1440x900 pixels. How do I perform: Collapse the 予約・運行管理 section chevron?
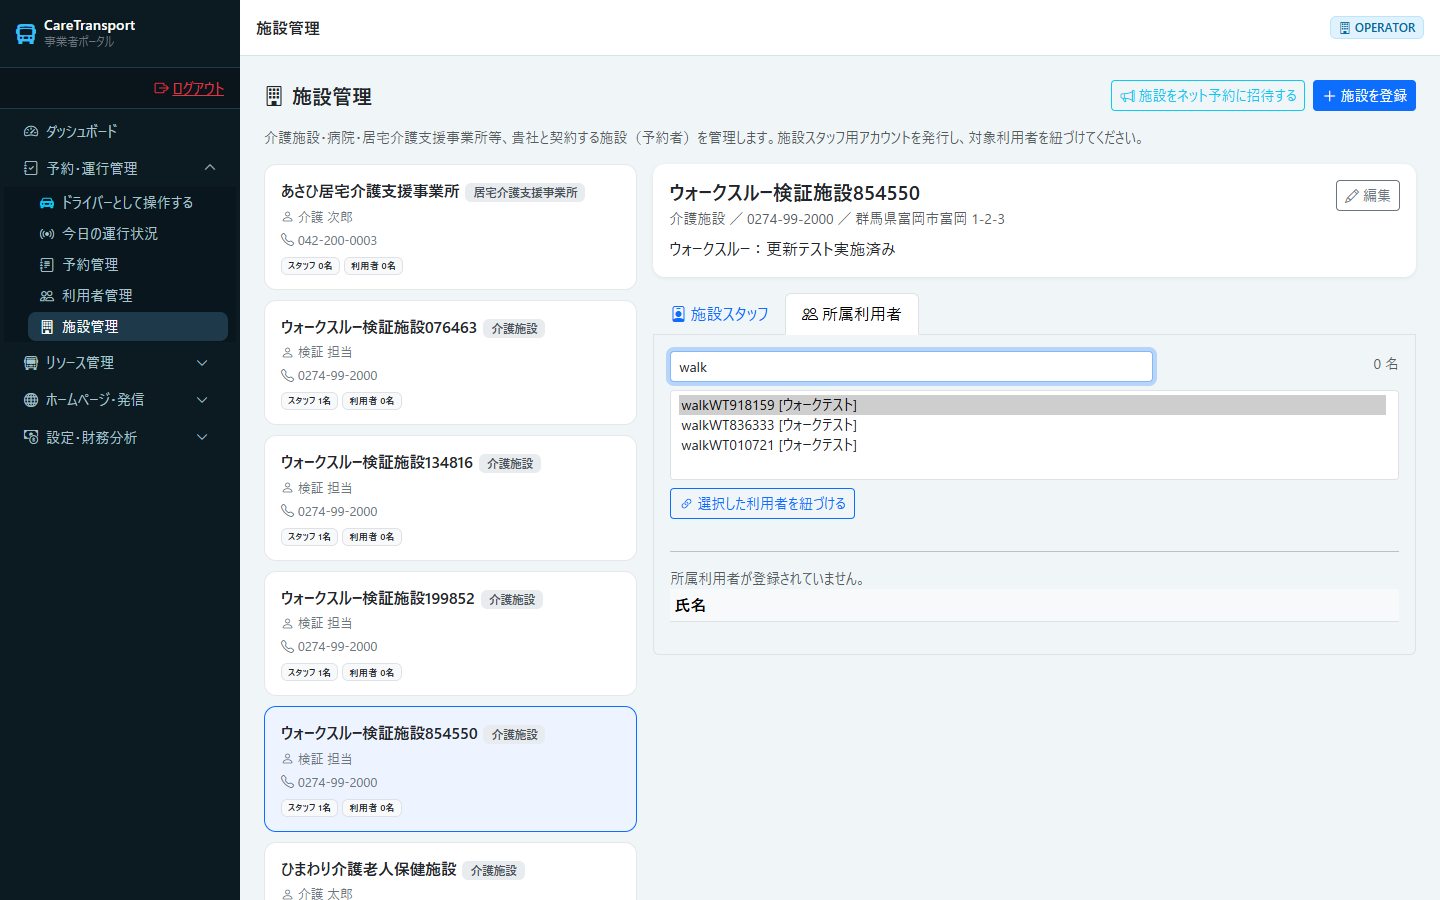point(210,168)
